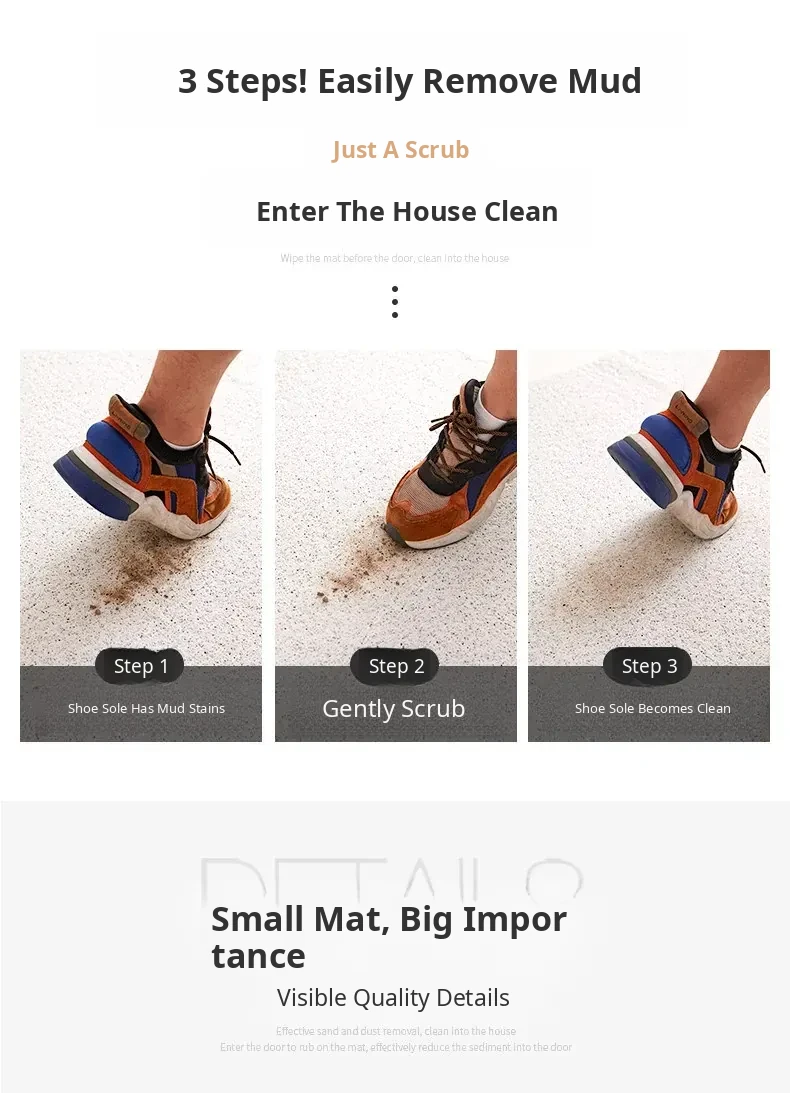Click the 'Effective sand and dust removal' line
790x1093 pixels.
(396, 1031)
